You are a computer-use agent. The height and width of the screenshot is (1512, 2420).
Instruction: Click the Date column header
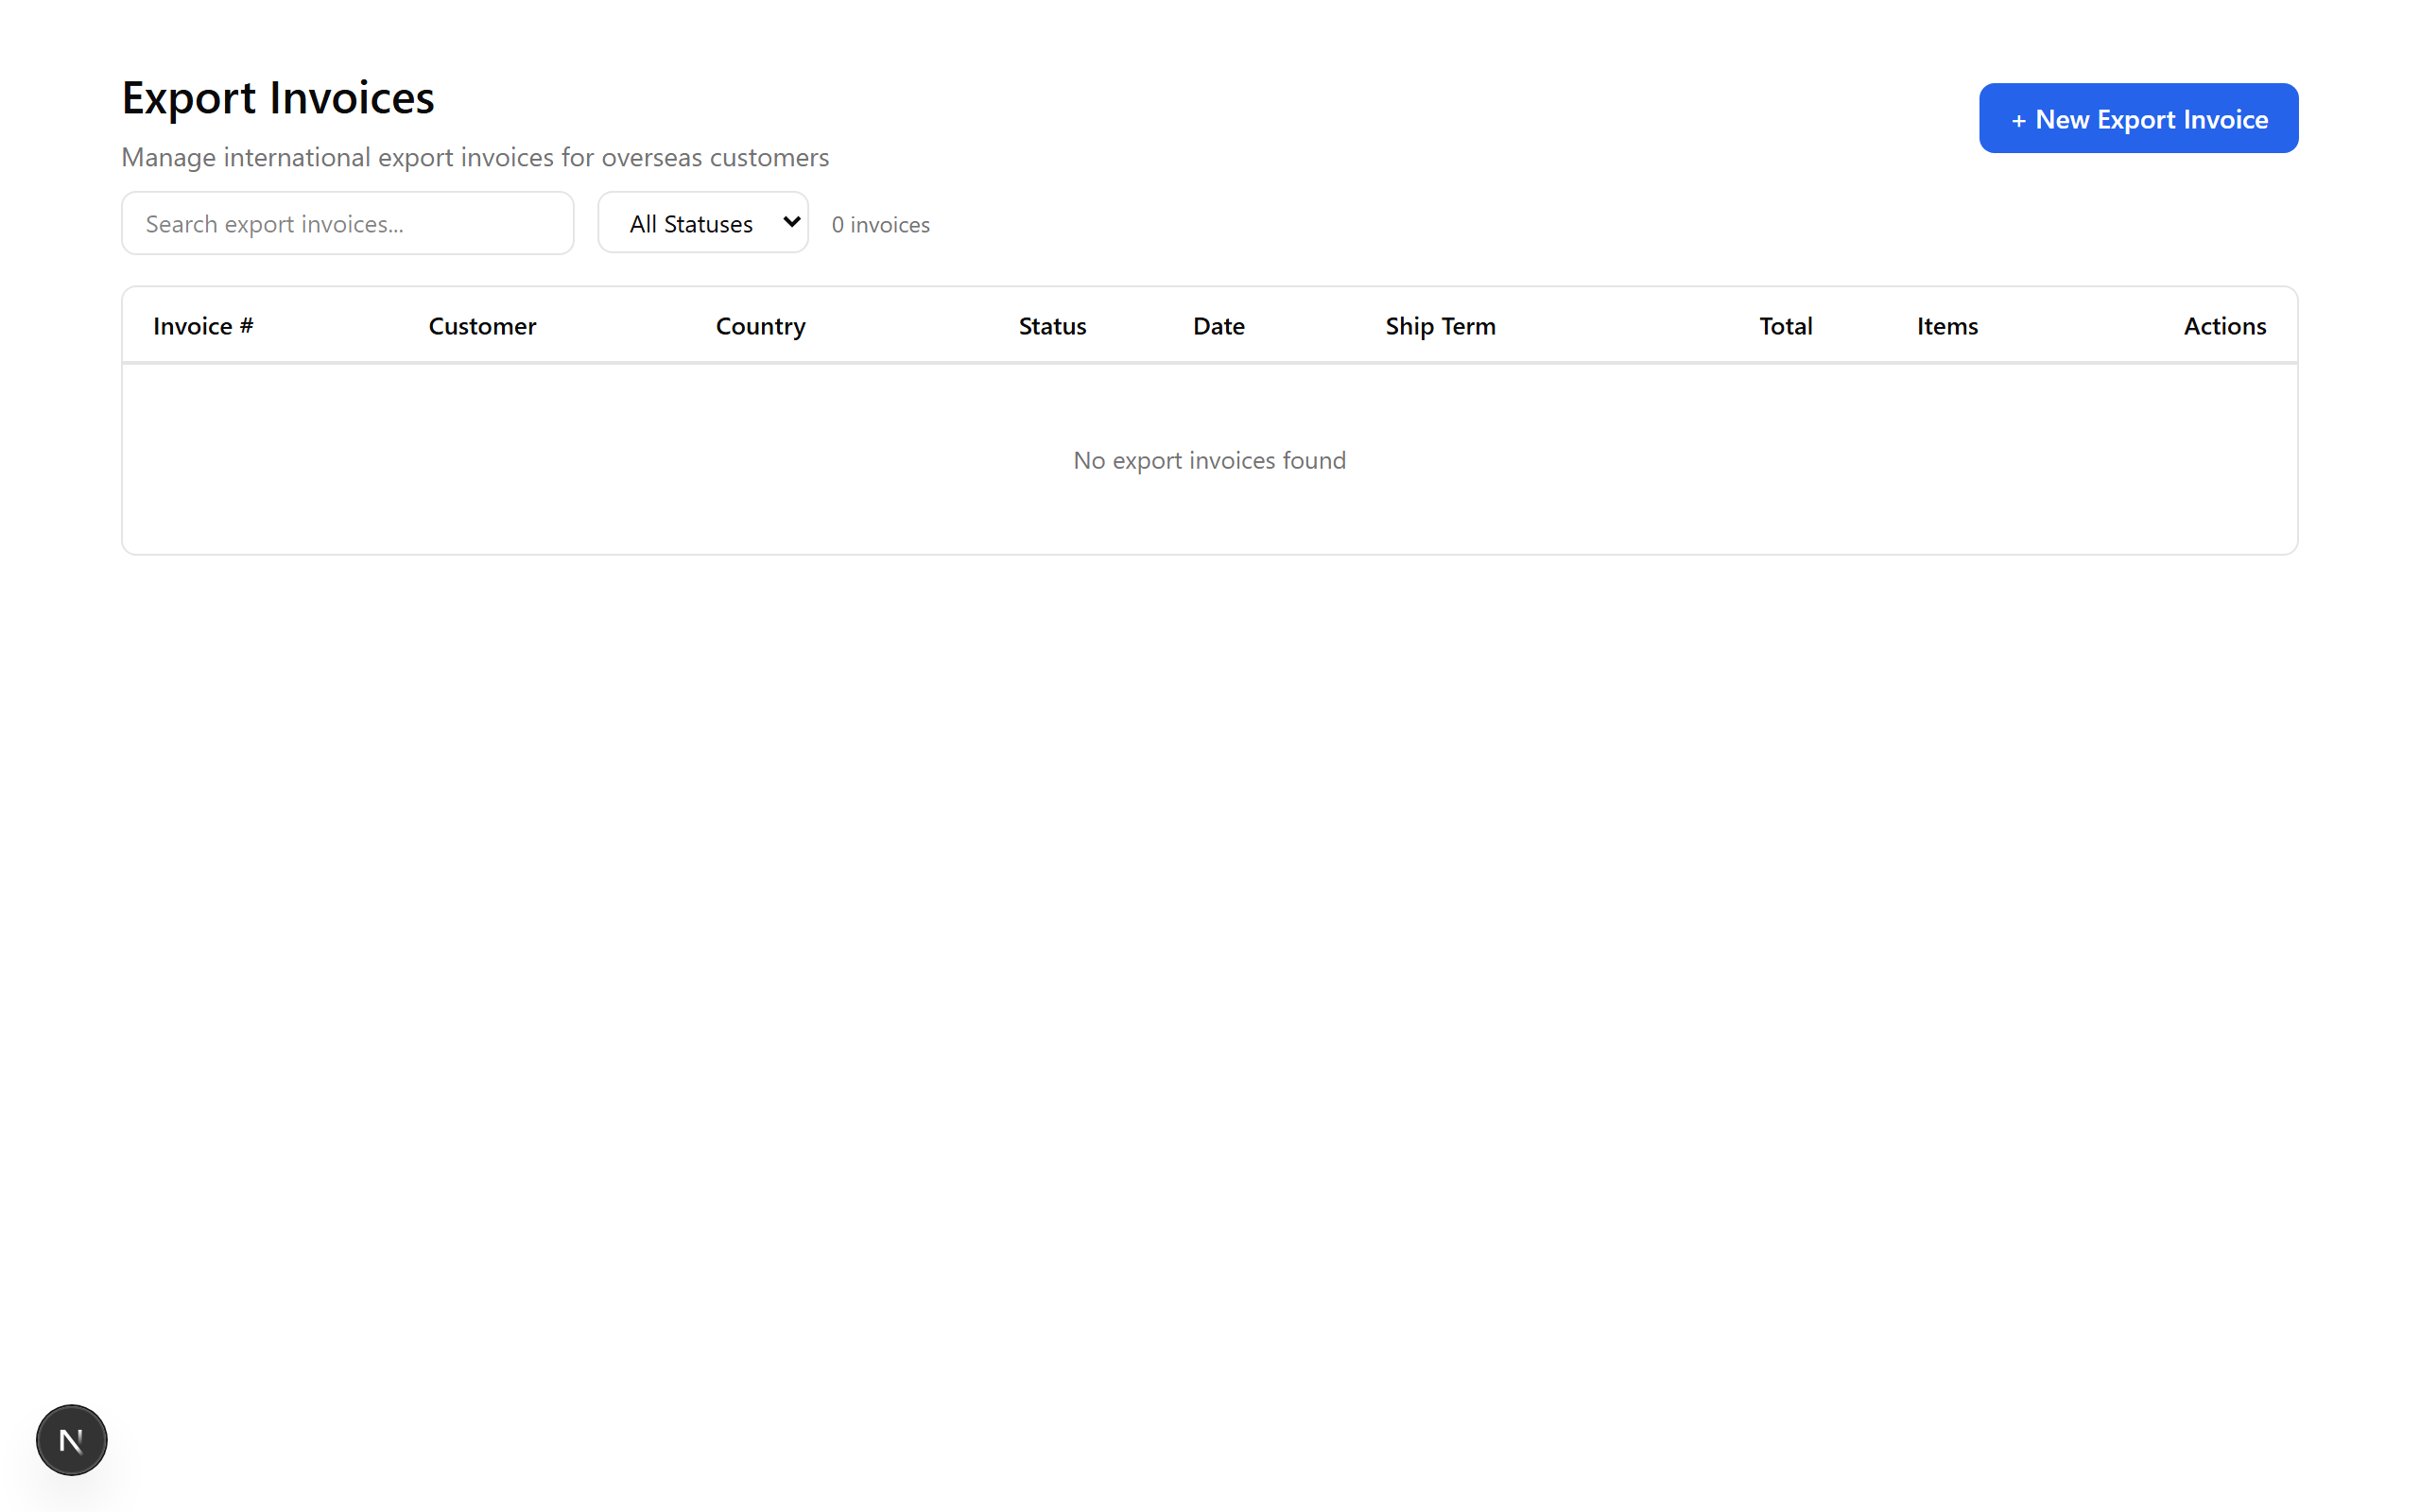[1218, 325]
